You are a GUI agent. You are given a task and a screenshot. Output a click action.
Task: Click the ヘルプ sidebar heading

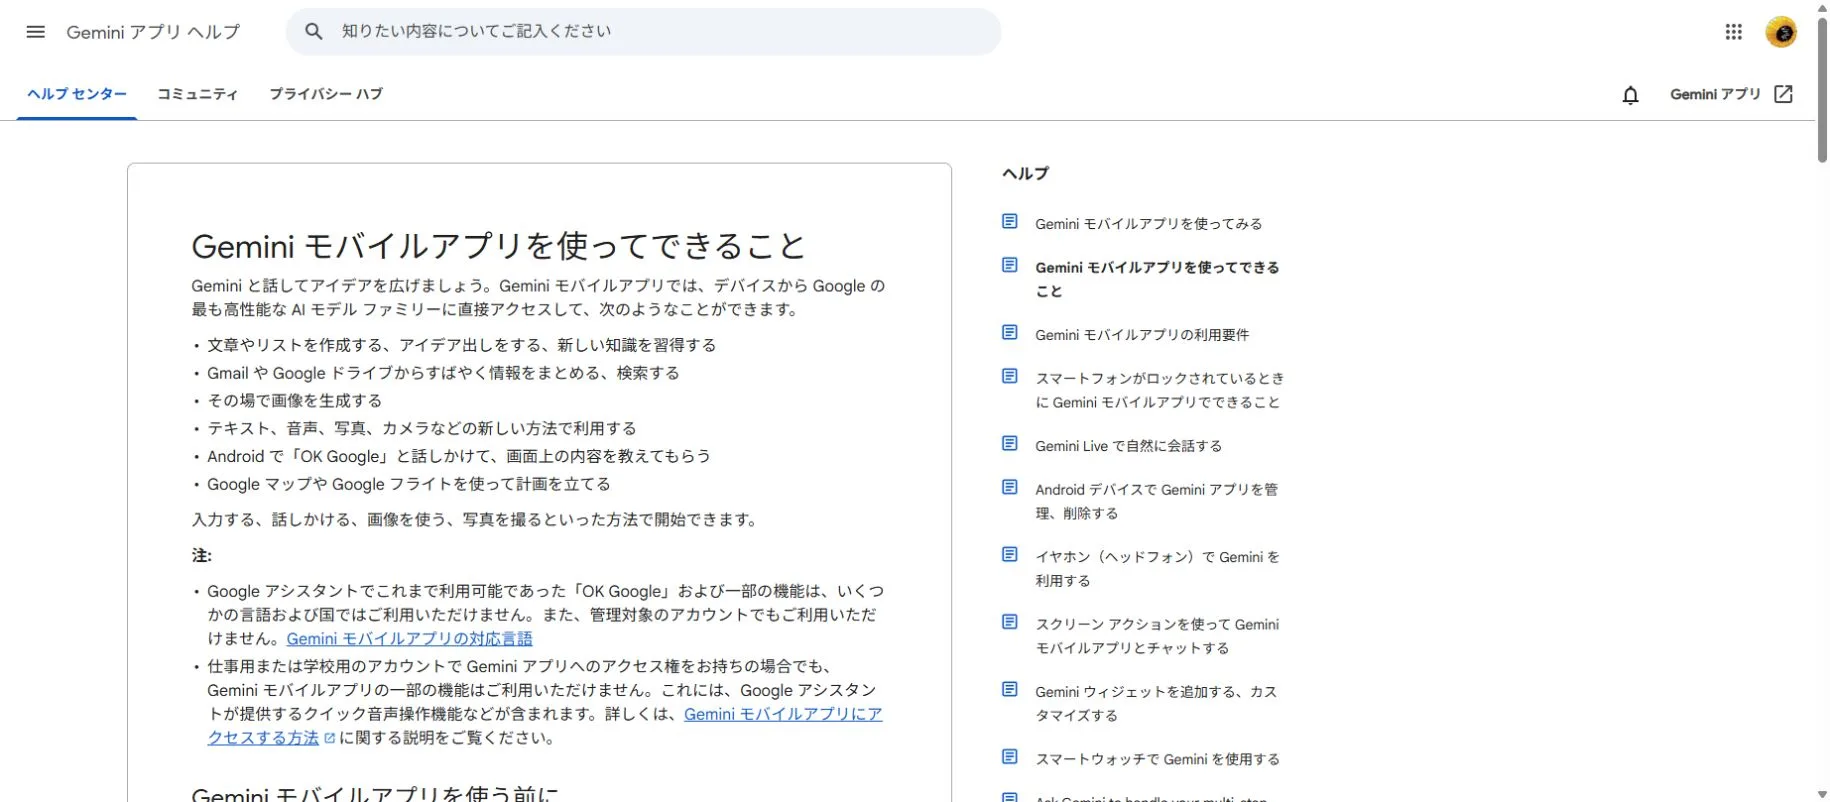coord(1025,173)
